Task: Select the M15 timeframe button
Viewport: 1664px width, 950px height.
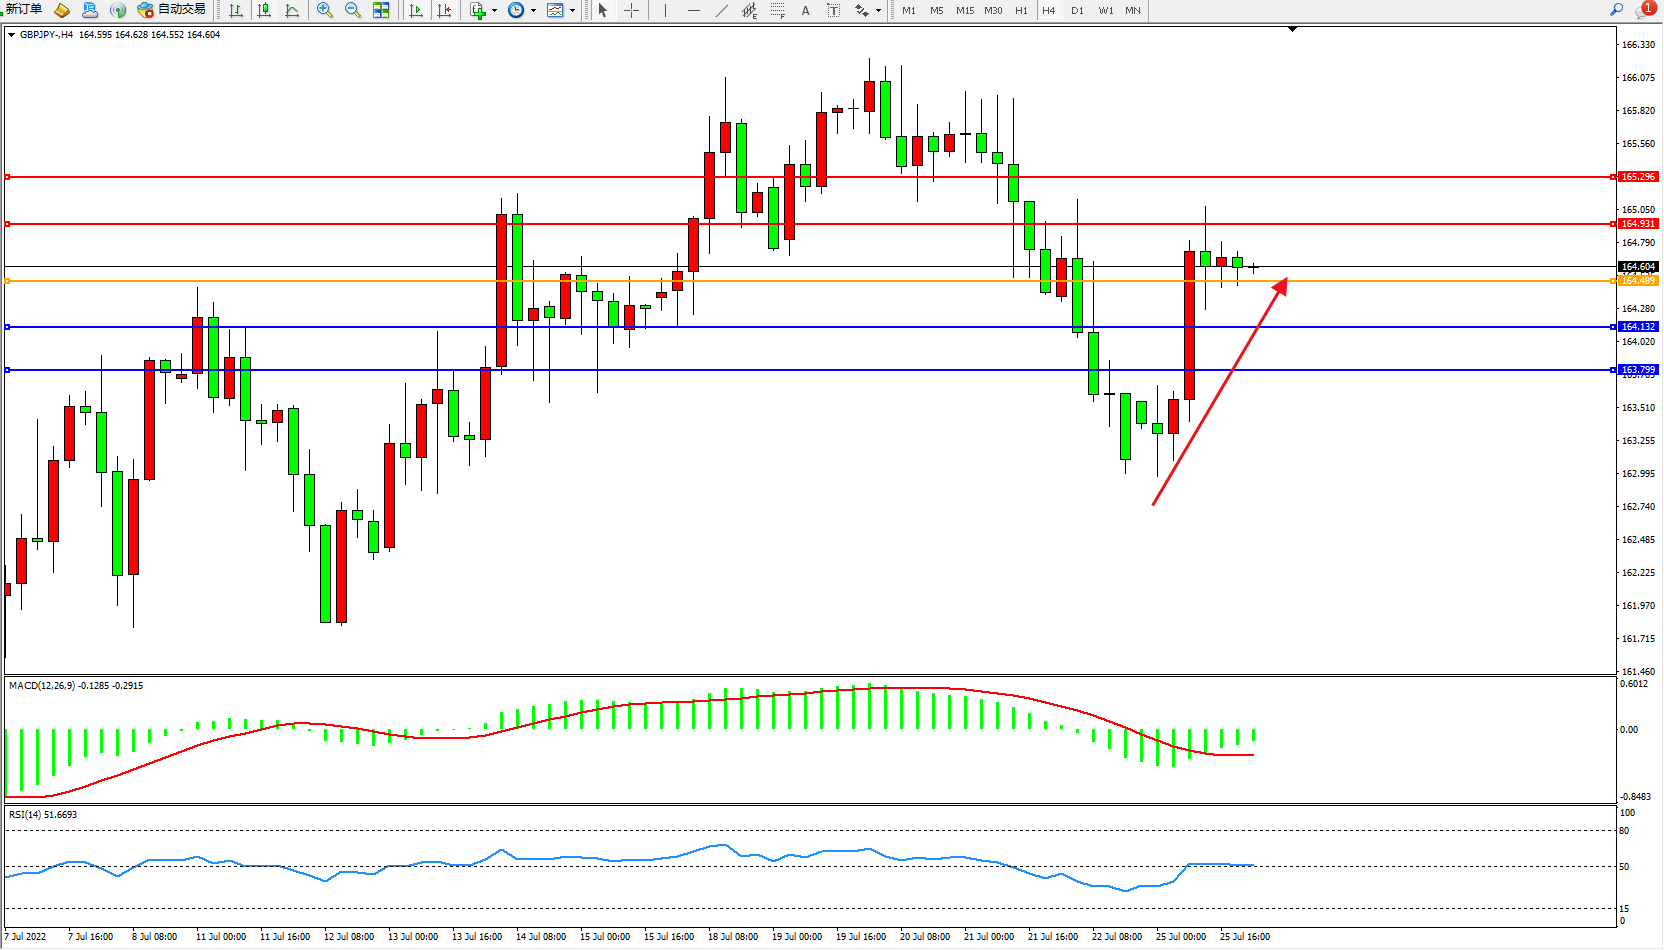Action: pos(964,11)
